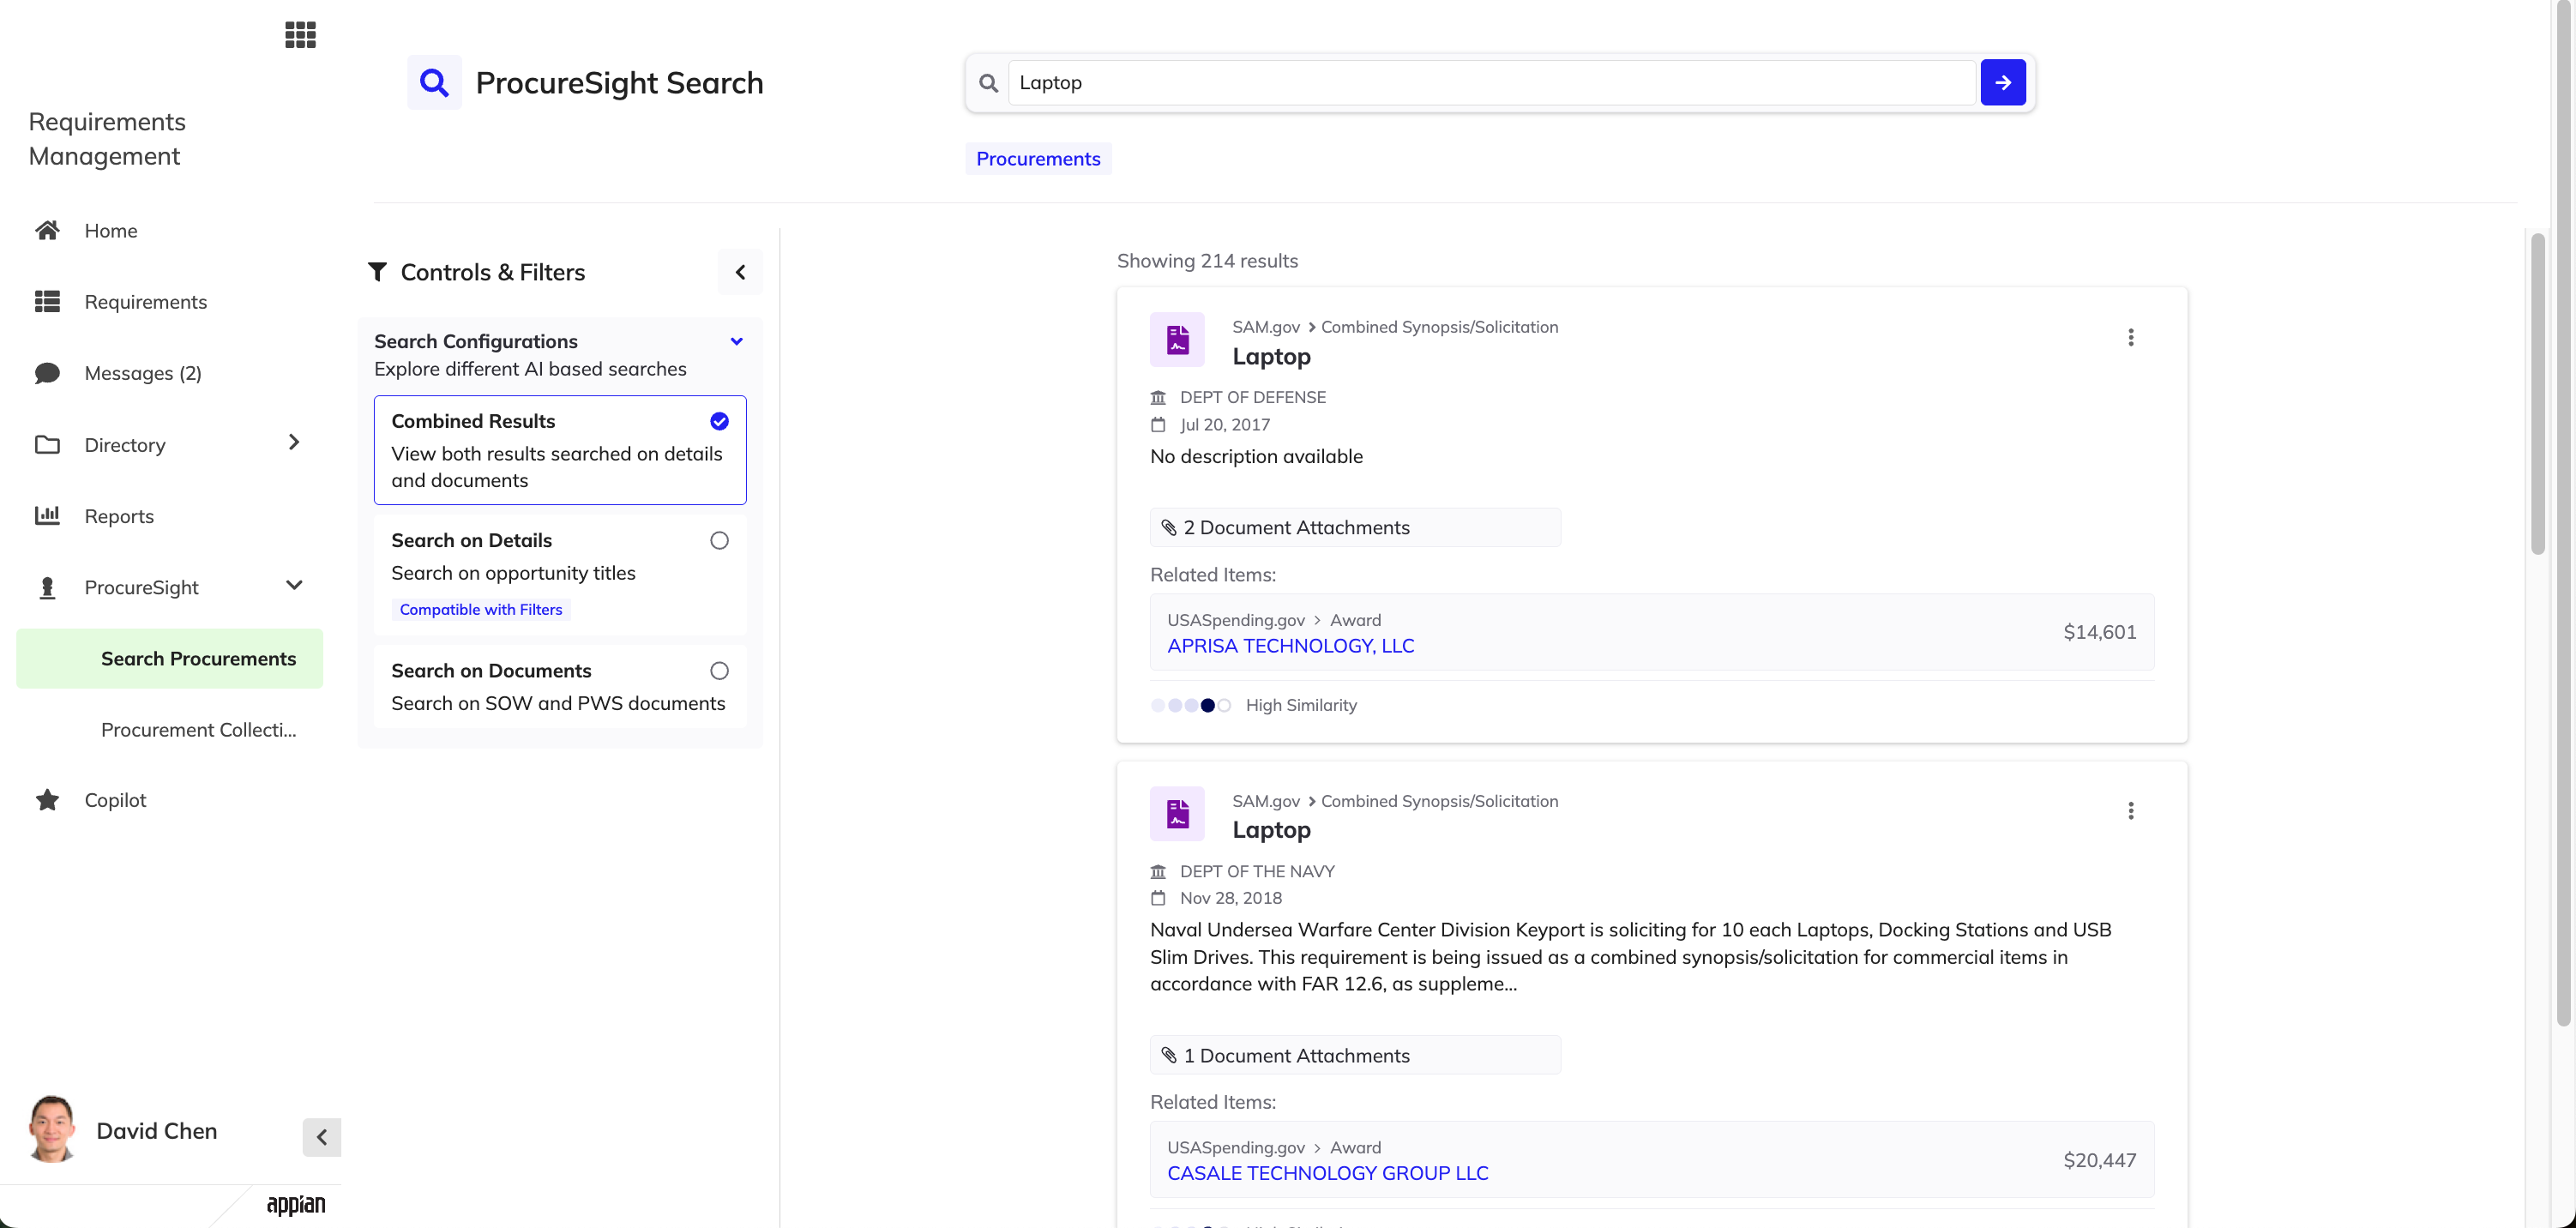
Task: Click the Copilot star icon
Action: pos(47,800)
